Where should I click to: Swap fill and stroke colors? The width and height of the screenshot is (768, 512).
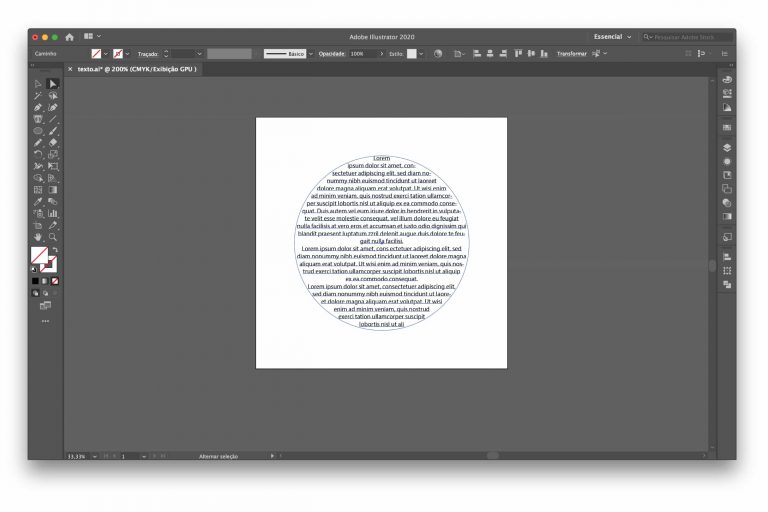55,250
